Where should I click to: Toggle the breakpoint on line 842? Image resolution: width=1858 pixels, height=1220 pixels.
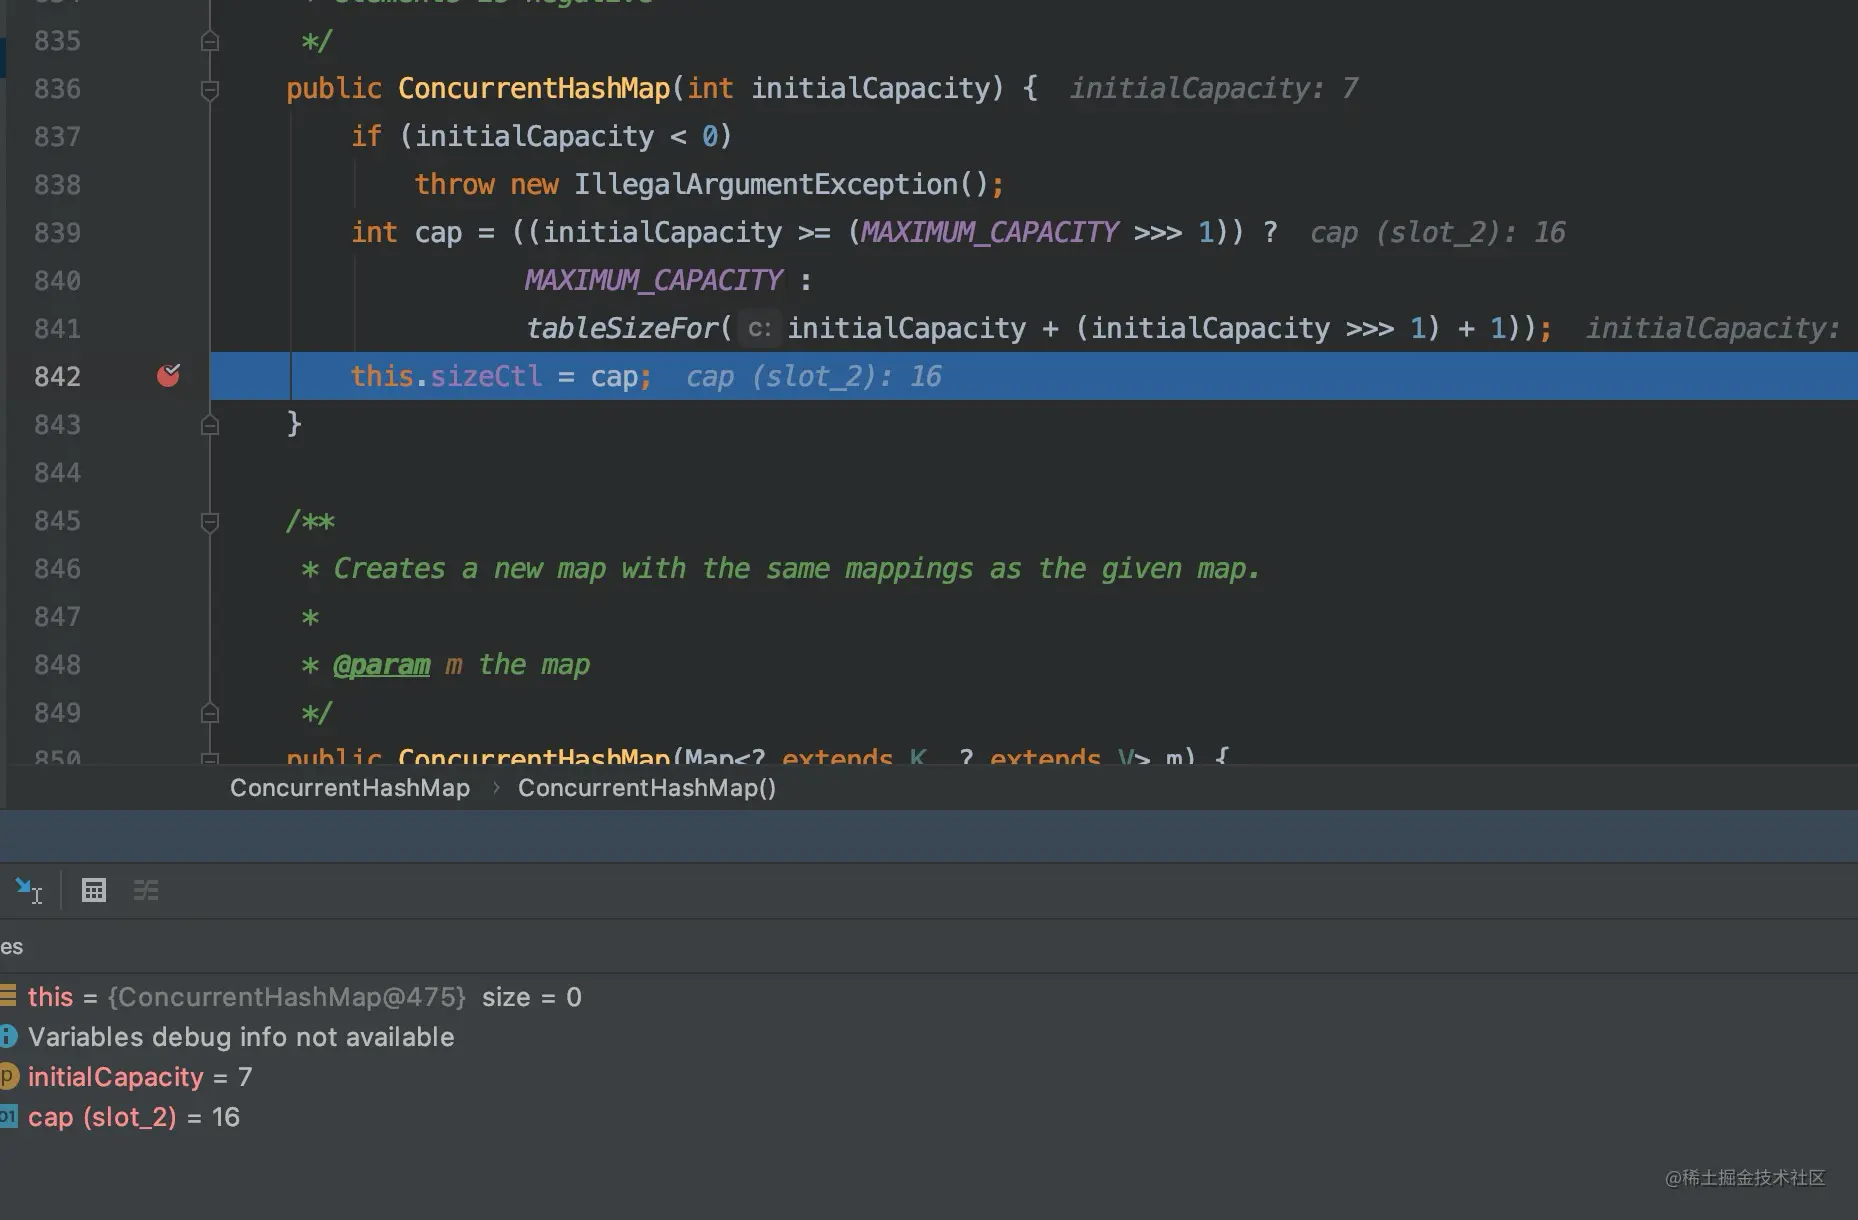pos(169,376)
